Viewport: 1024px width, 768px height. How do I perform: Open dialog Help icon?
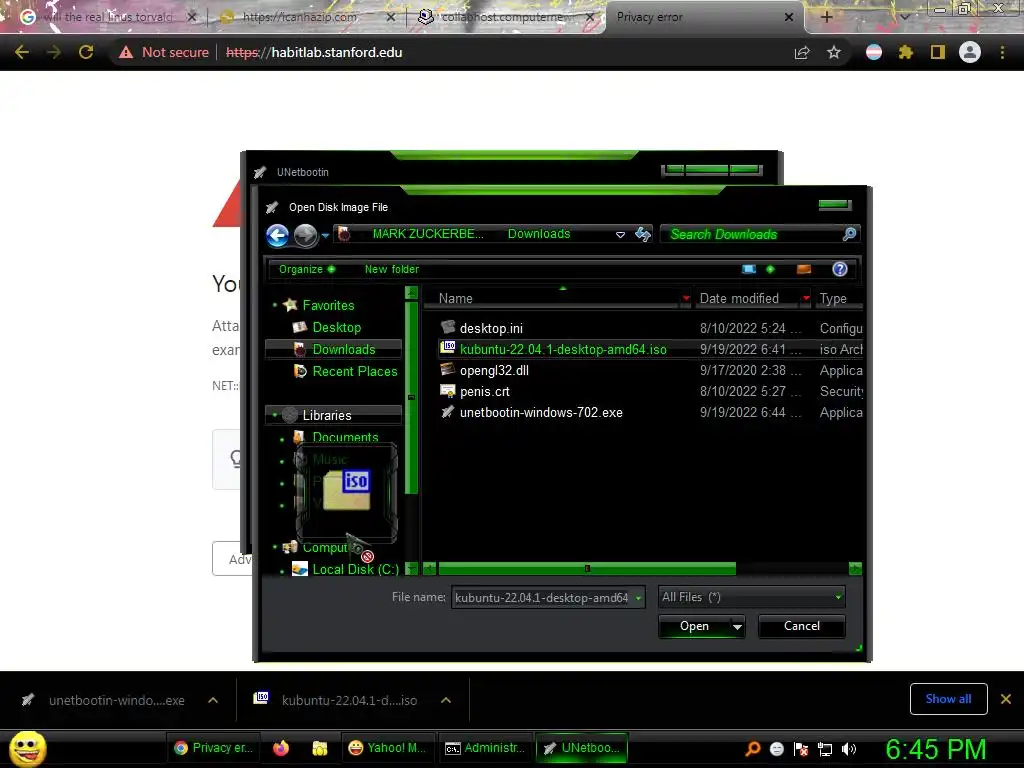(840, 269)
